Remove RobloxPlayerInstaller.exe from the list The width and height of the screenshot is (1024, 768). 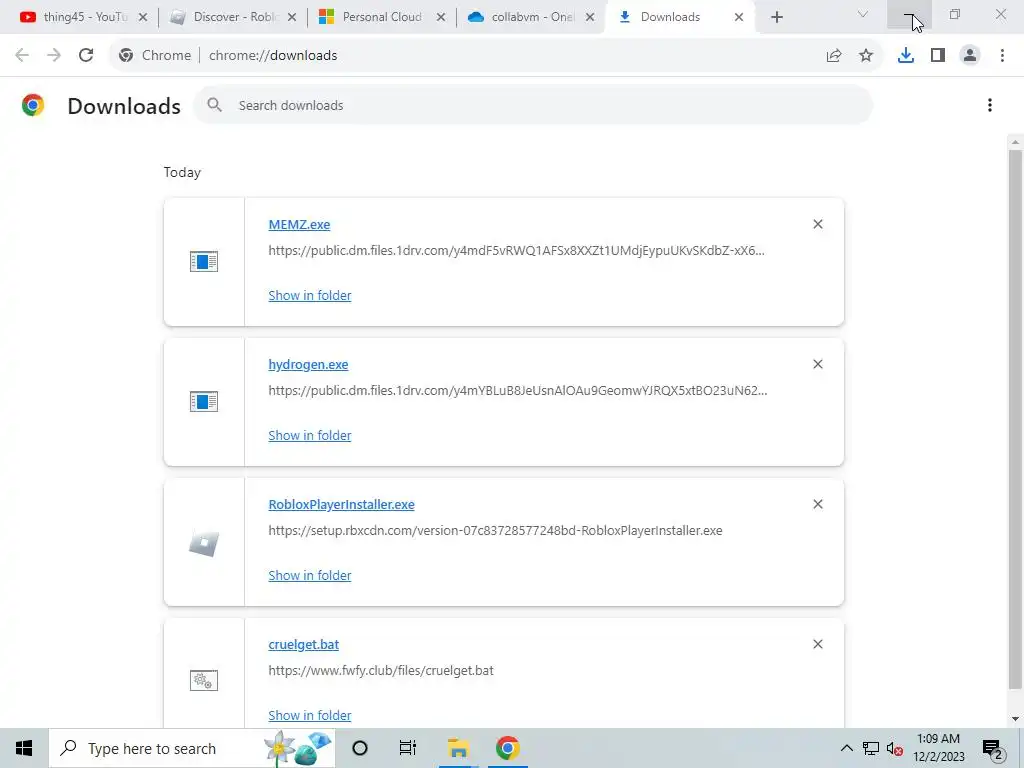click(x=818, y=504)
